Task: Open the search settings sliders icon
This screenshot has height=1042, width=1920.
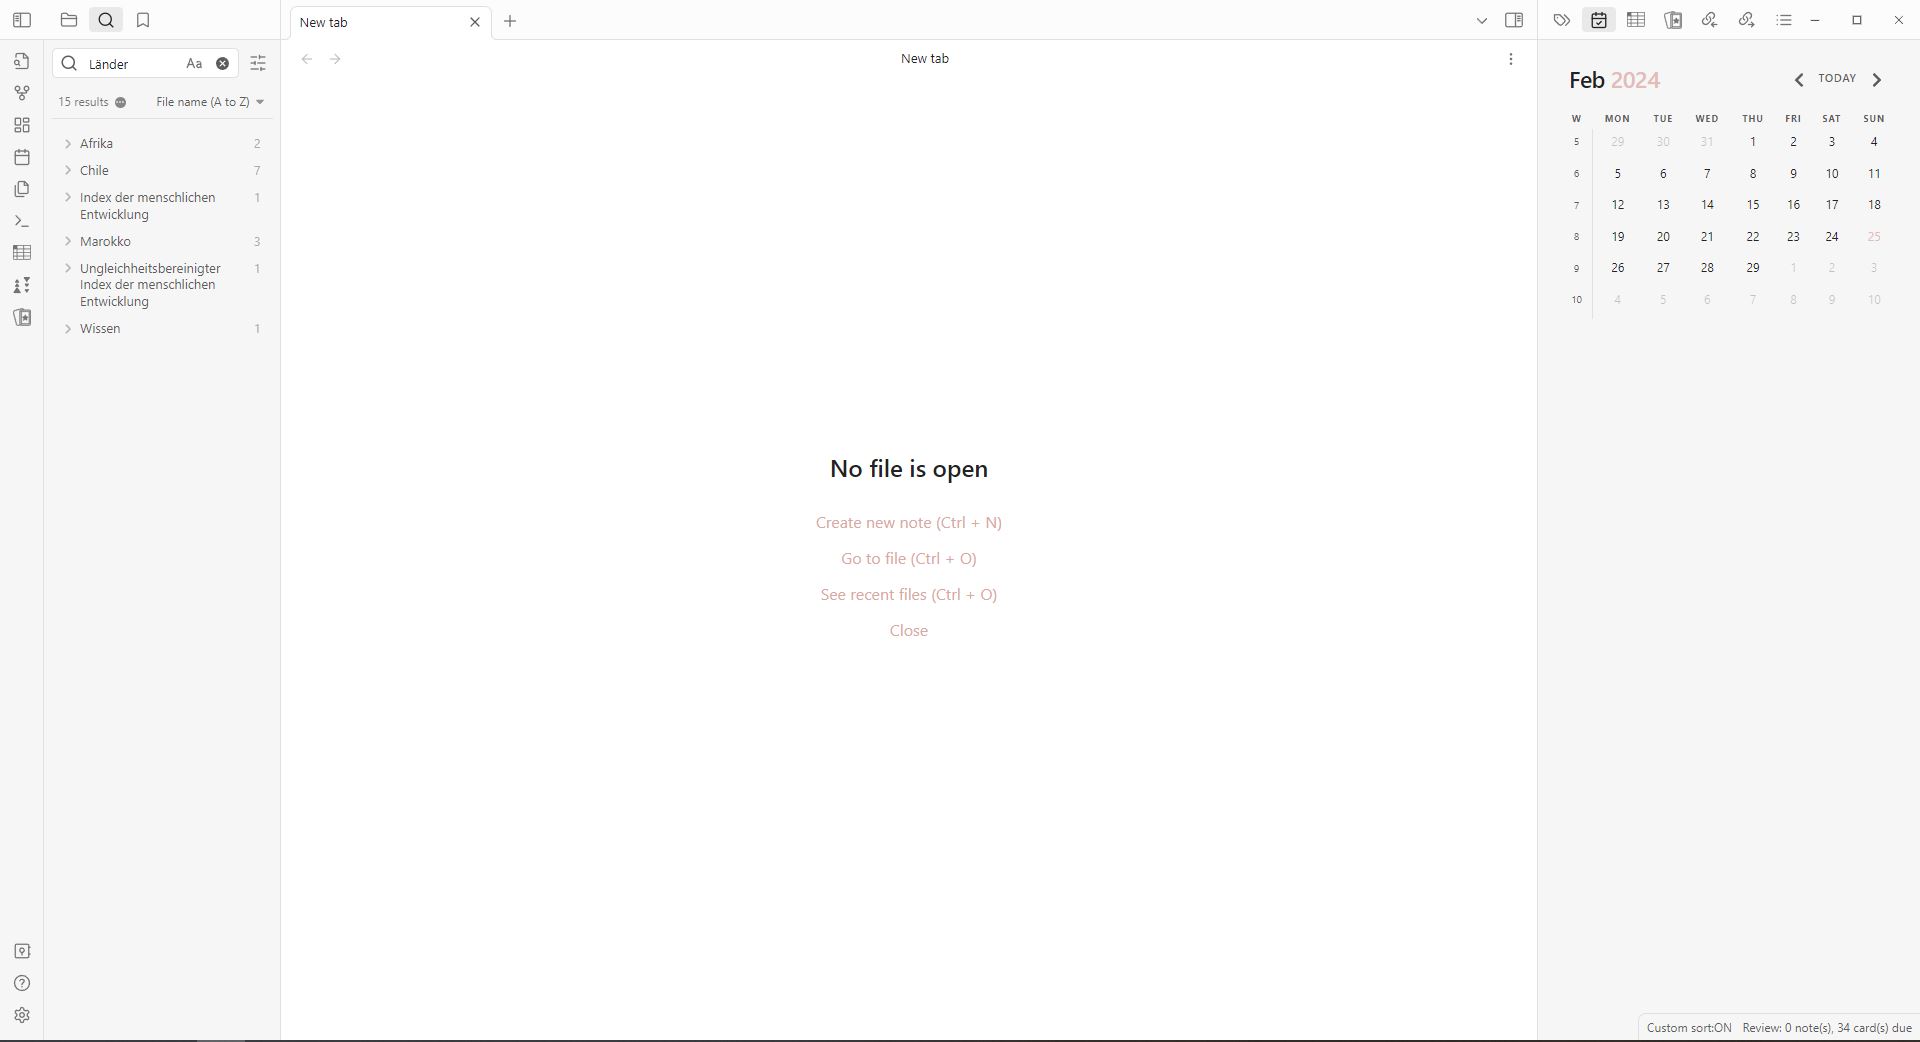Action: tap(258, 64)
